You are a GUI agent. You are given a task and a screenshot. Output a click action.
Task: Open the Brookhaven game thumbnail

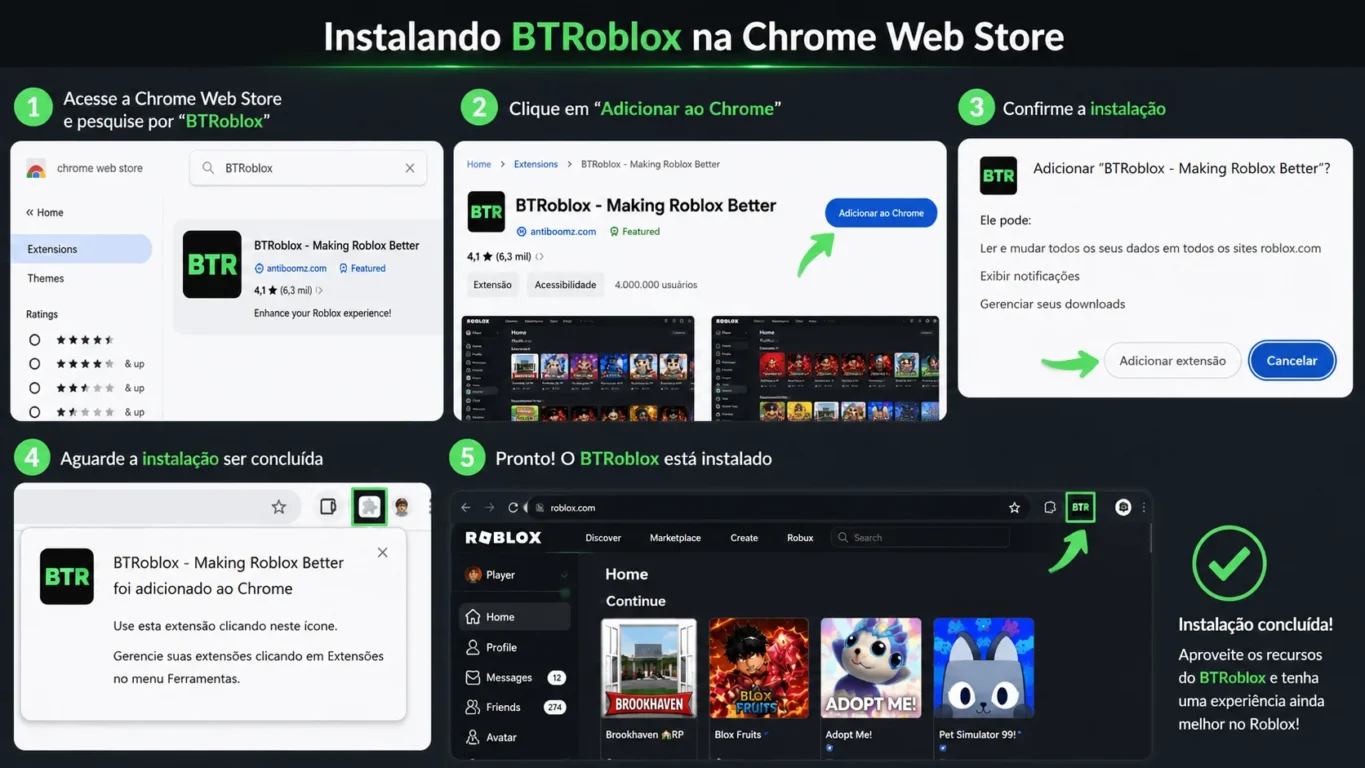649,668
